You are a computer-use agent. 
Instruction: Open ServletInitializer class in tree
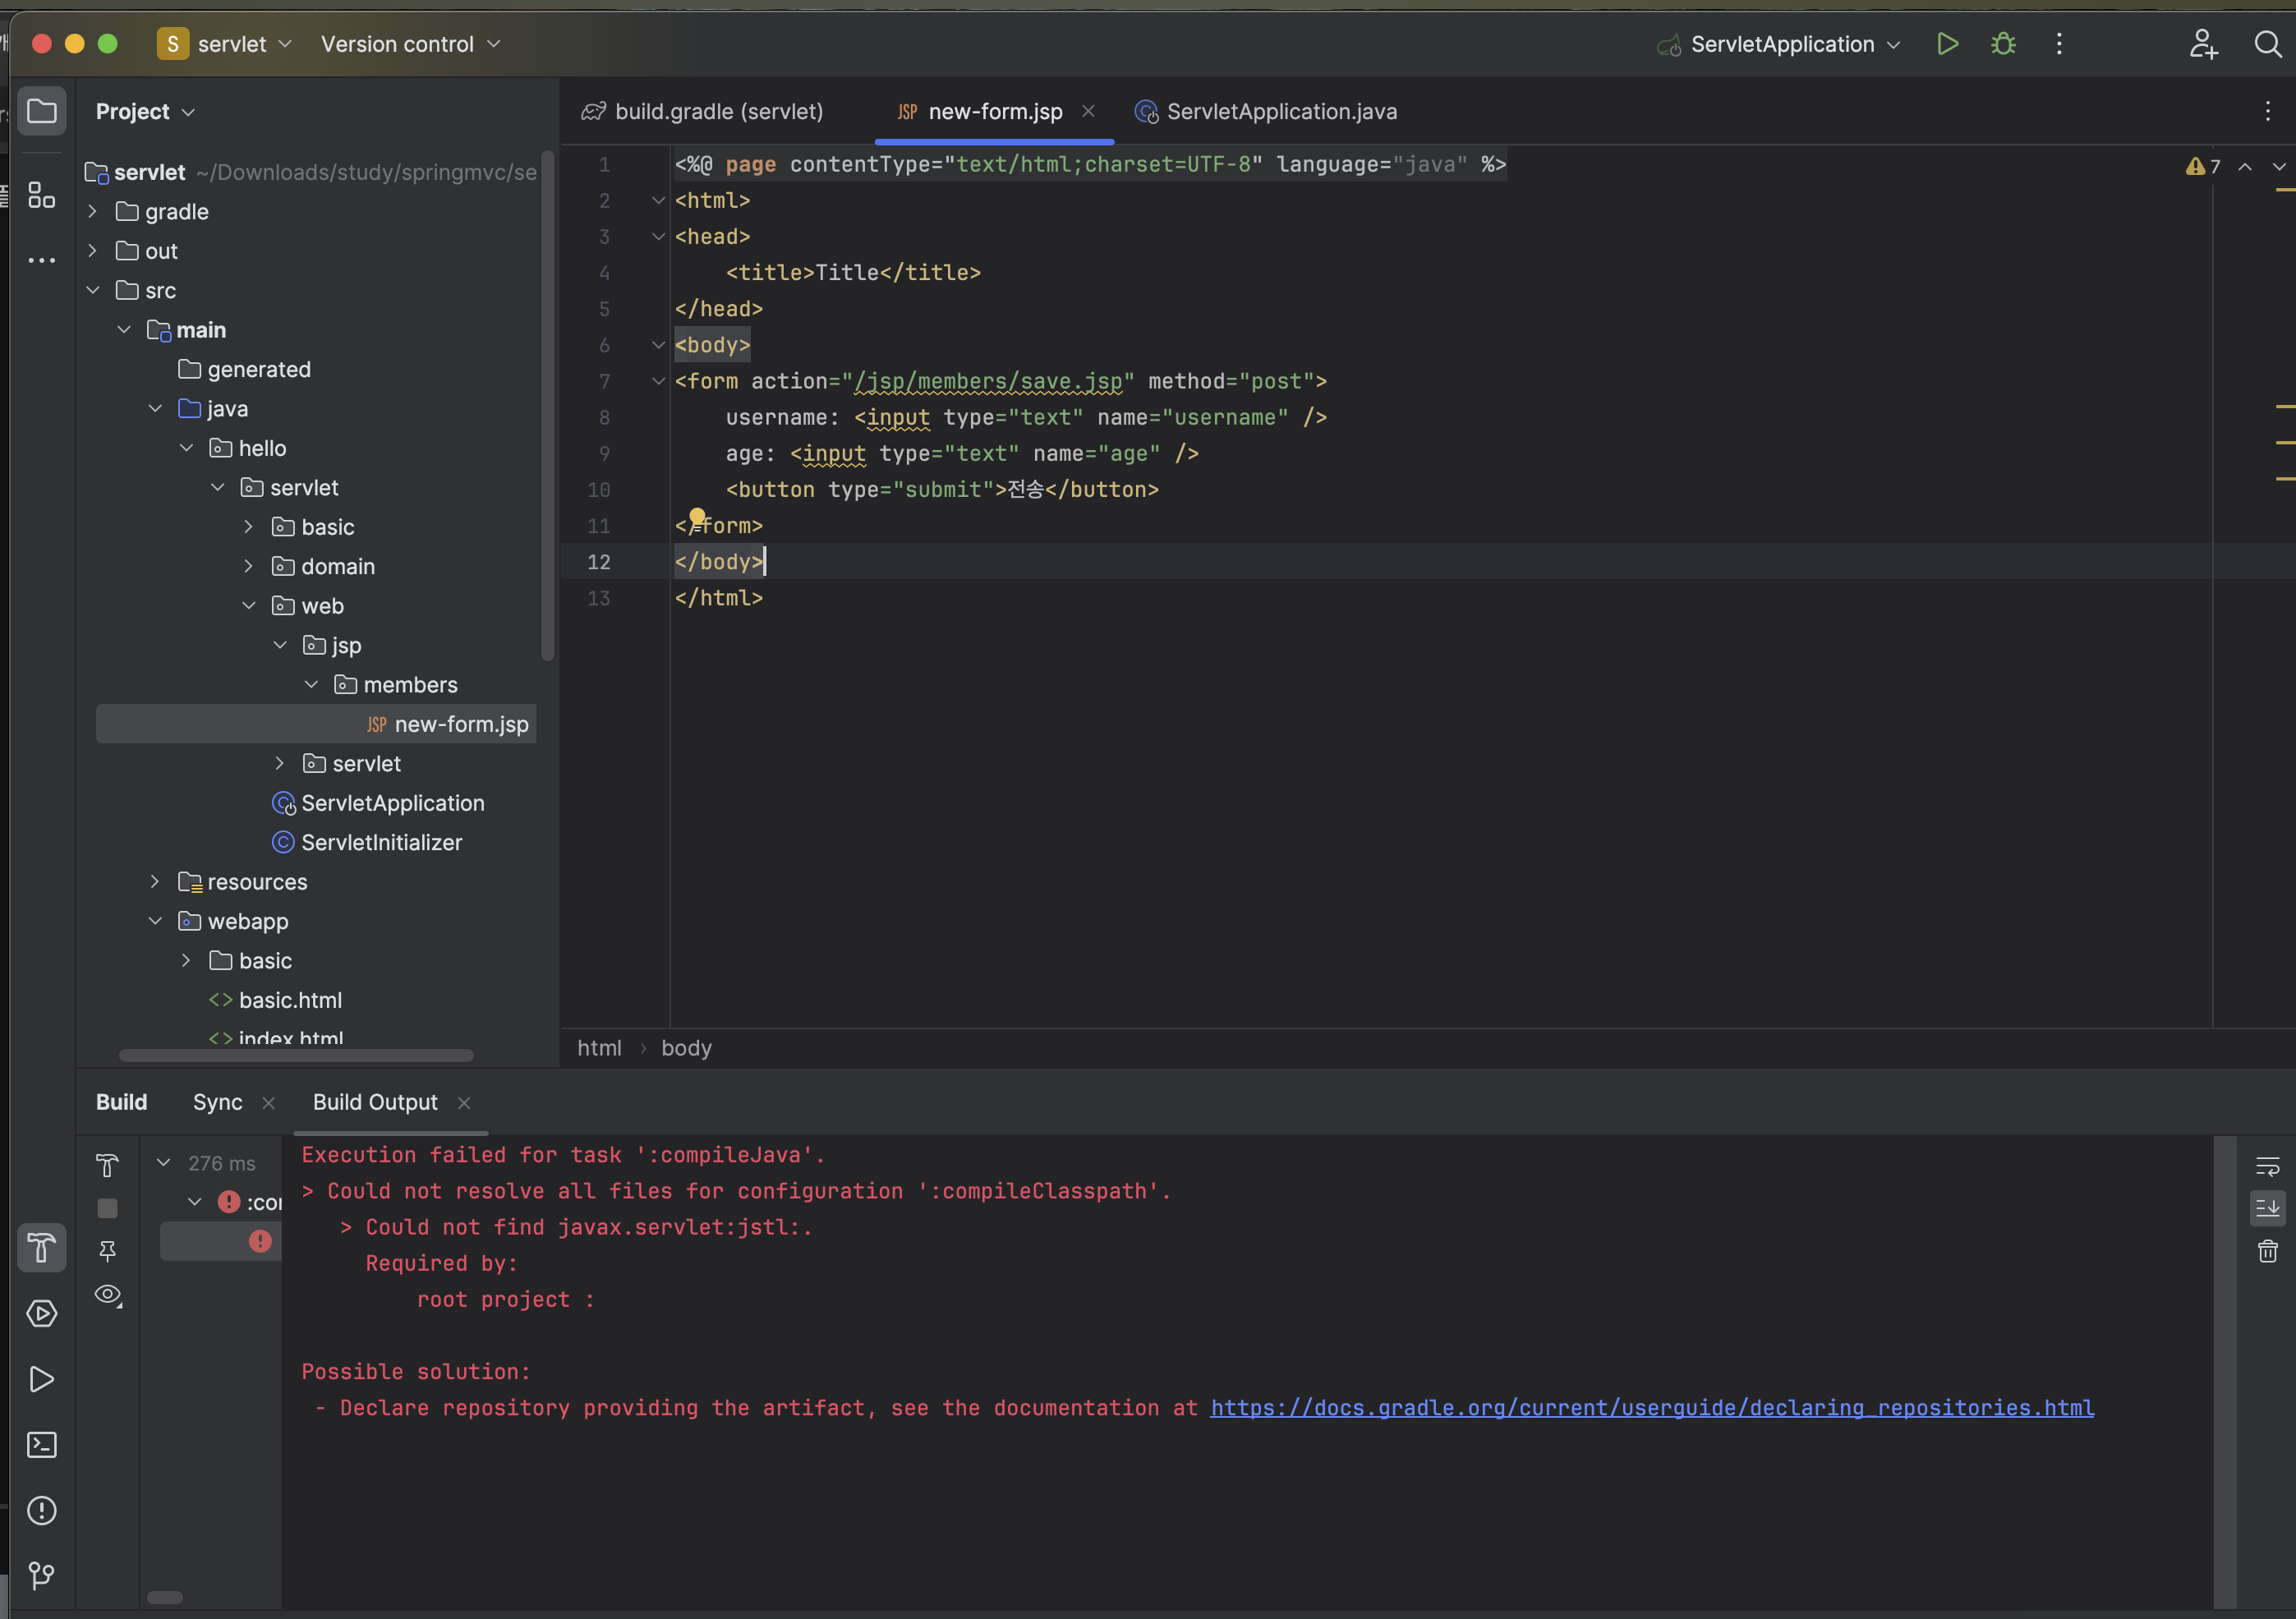(x=367, y=842)
